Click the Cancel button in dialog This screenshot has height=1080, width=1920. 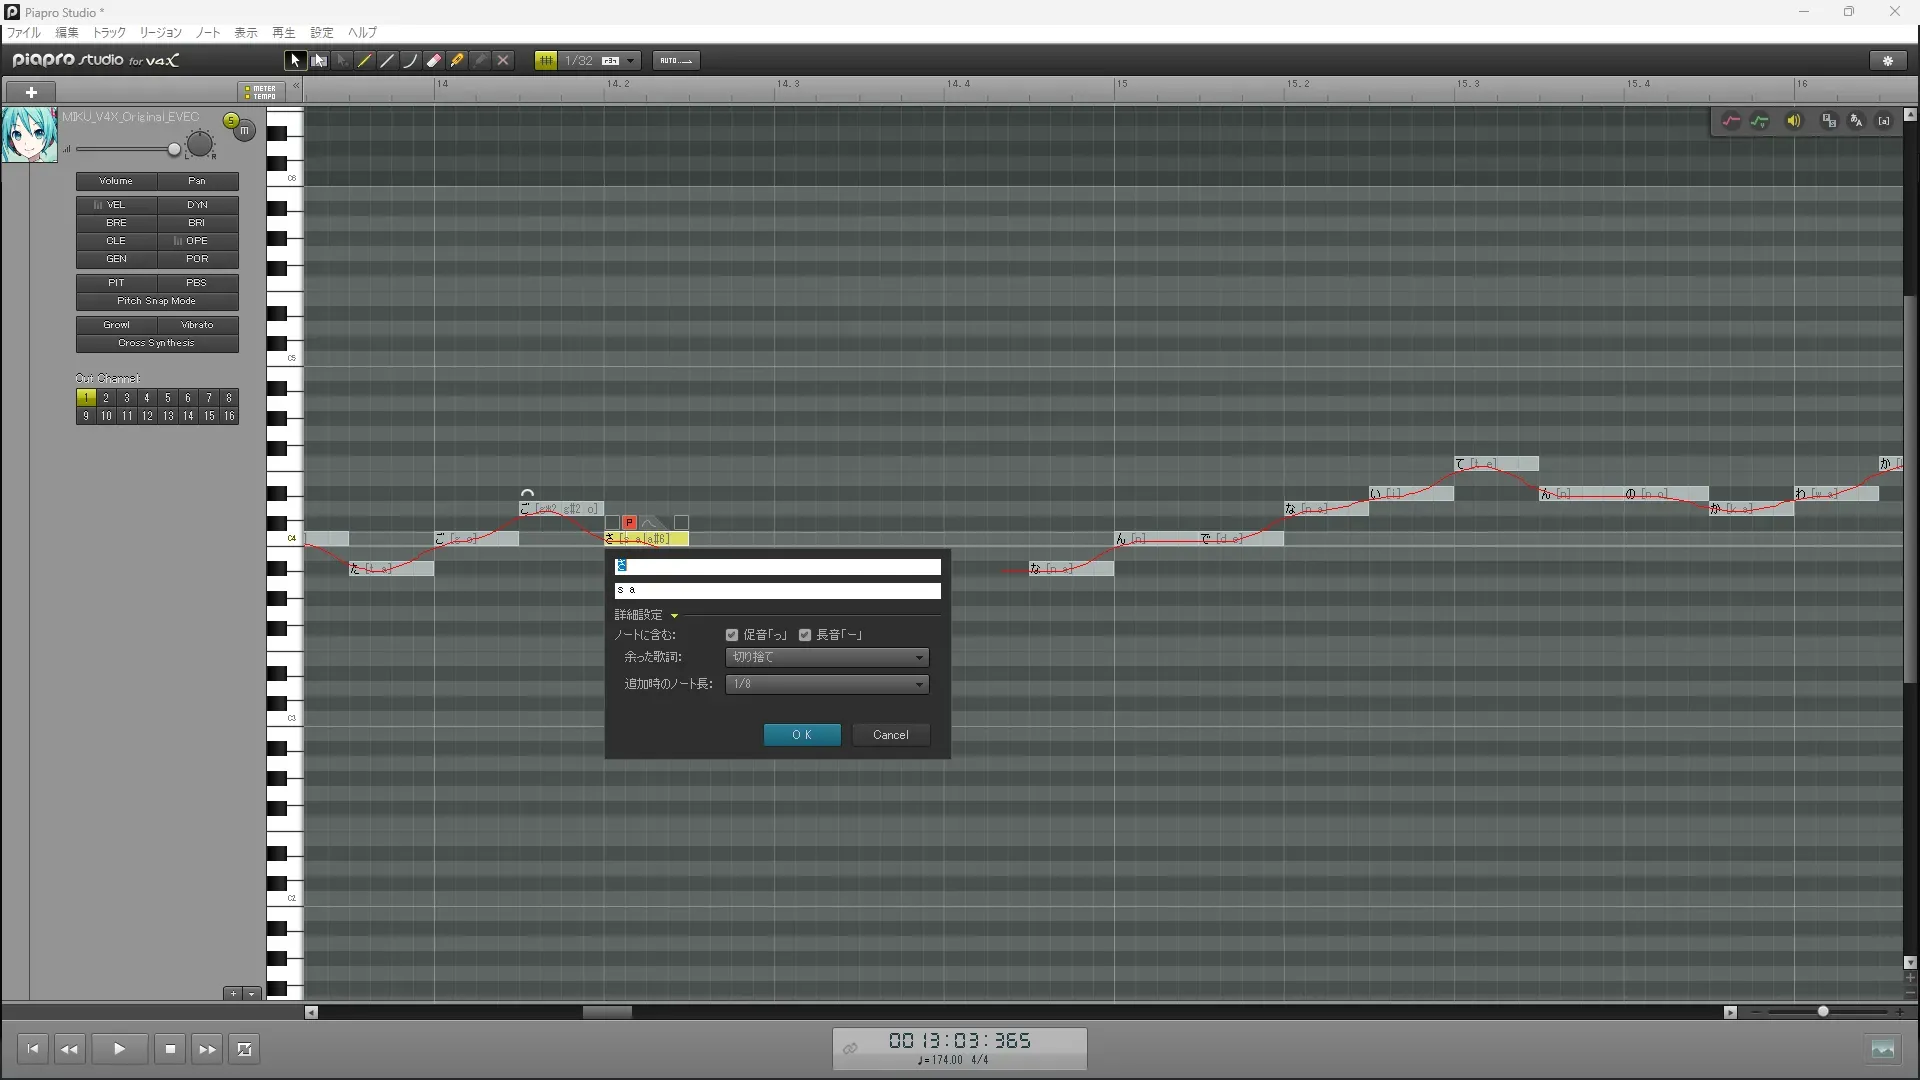pos(890,735)
